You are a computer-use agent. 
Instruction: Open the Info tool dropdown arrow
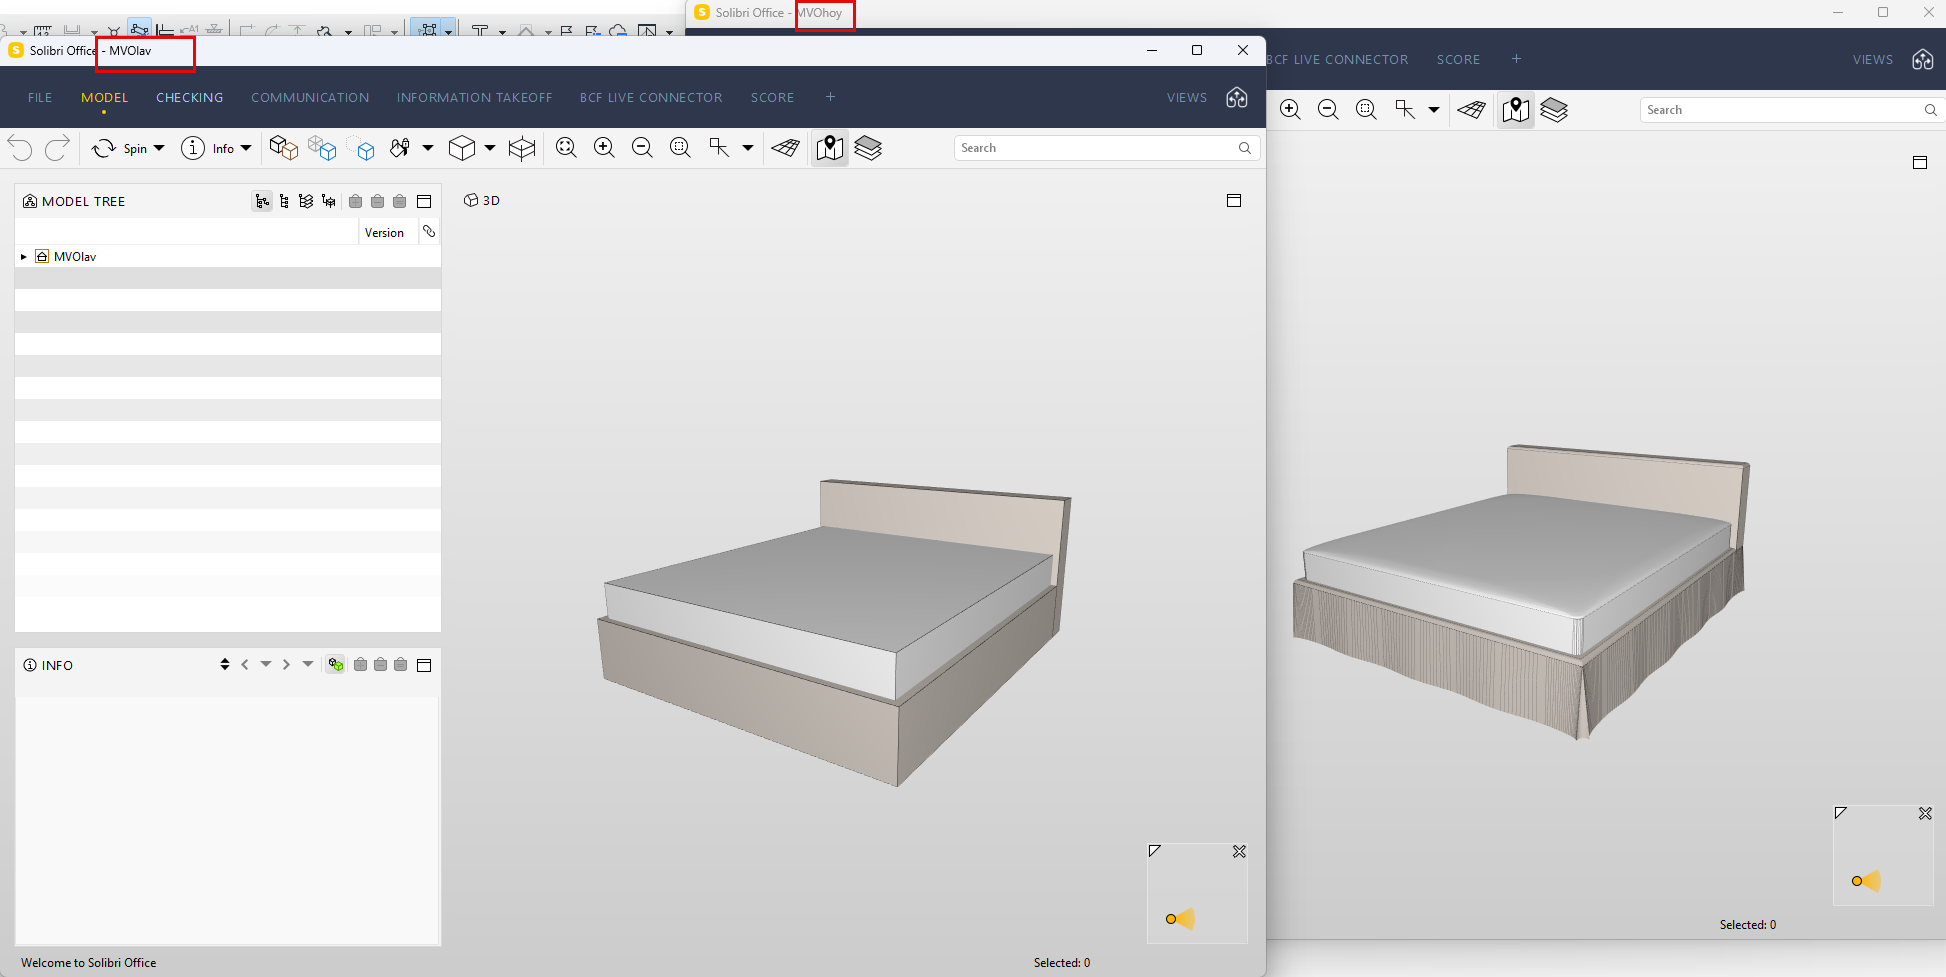pos(246,148)
